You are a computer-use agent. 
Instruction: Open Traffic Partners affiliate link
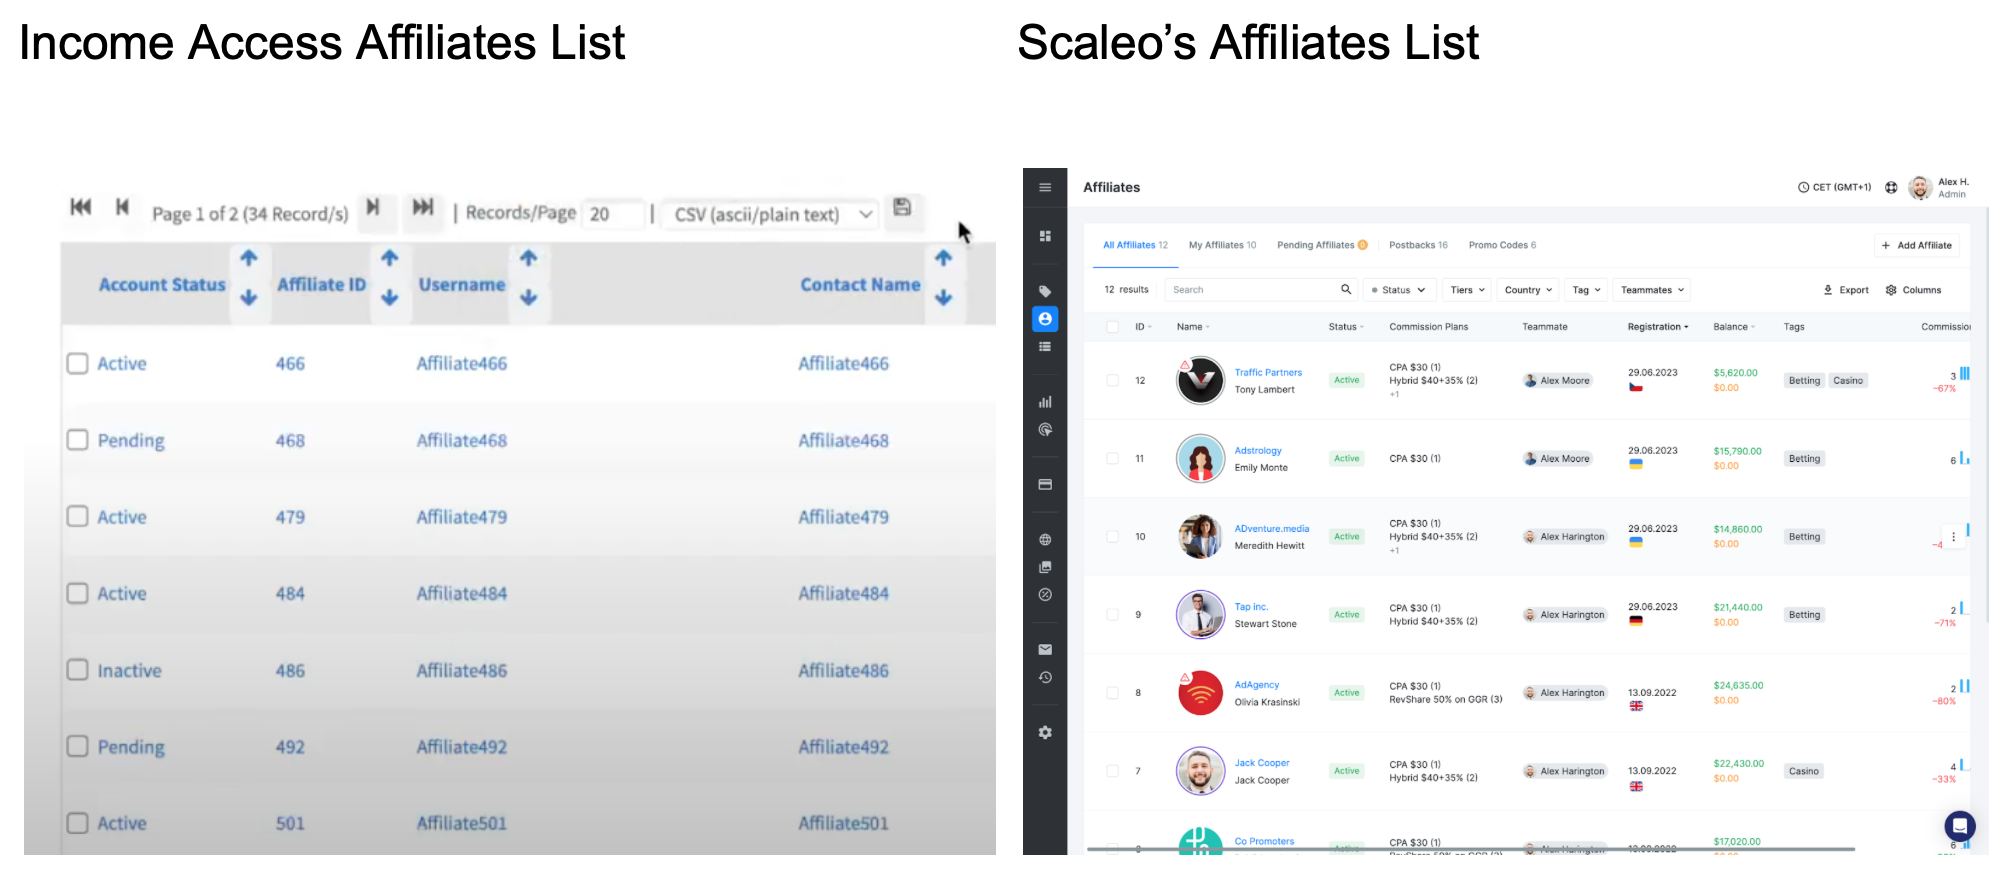1268,372
